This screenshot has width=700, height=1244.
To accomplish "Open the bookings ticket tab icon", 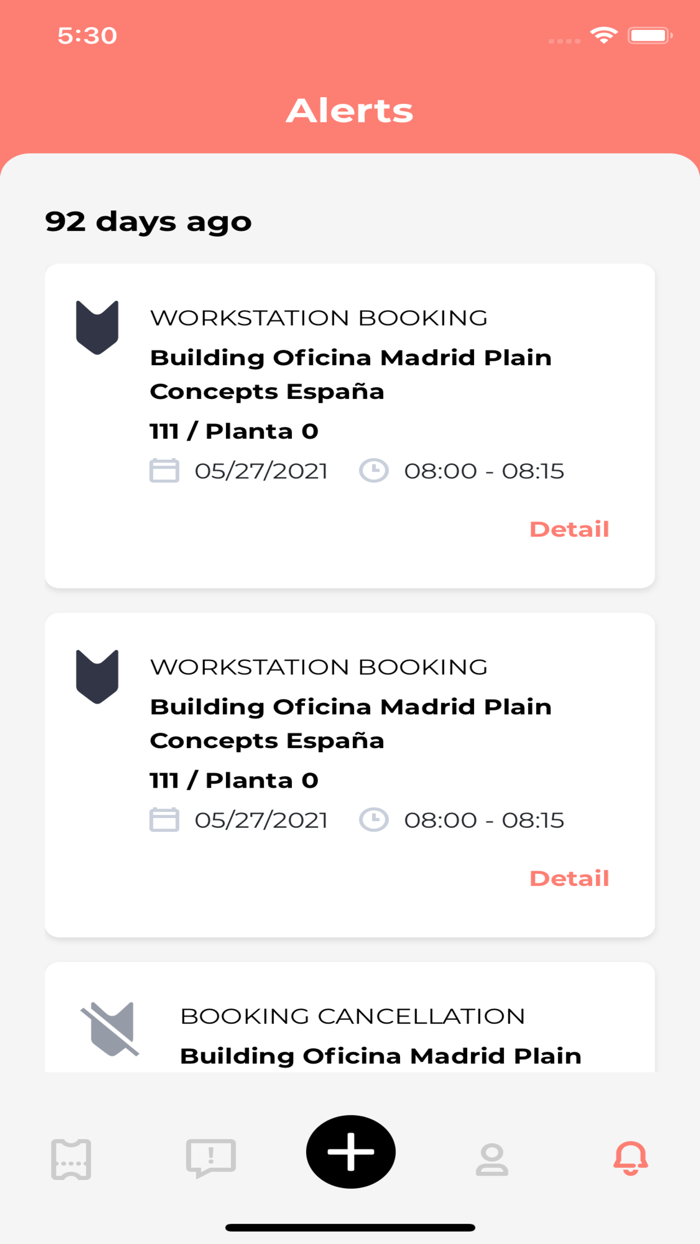I will coord(71,1158).
